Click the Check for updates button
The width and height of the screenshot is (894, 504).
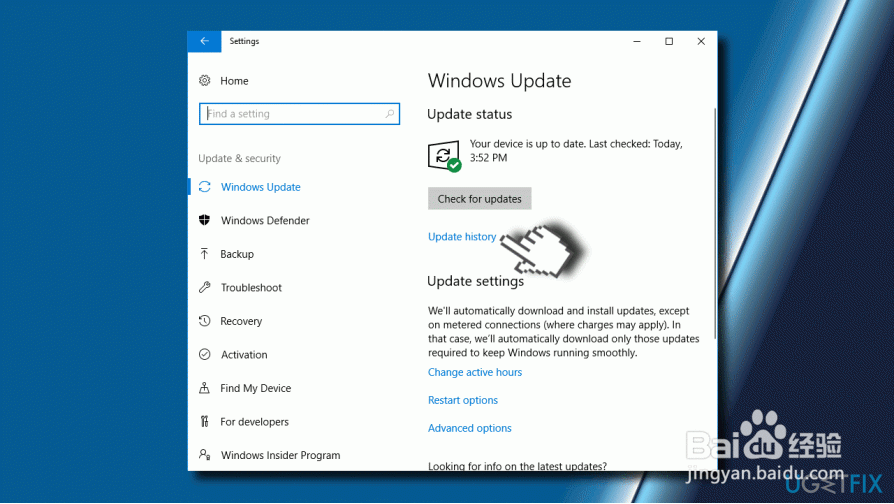pyautogui.click(x=479, y=199)
